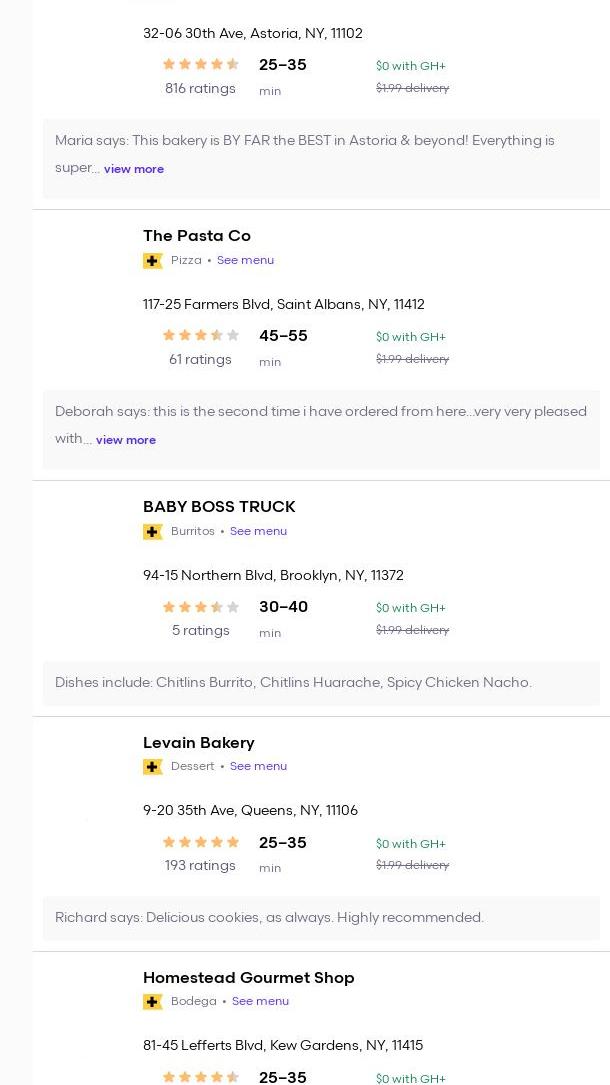Click Richard's review of Levain Bakery
Viewport: 610px width, 1085px height.
(x=269, y=918)
